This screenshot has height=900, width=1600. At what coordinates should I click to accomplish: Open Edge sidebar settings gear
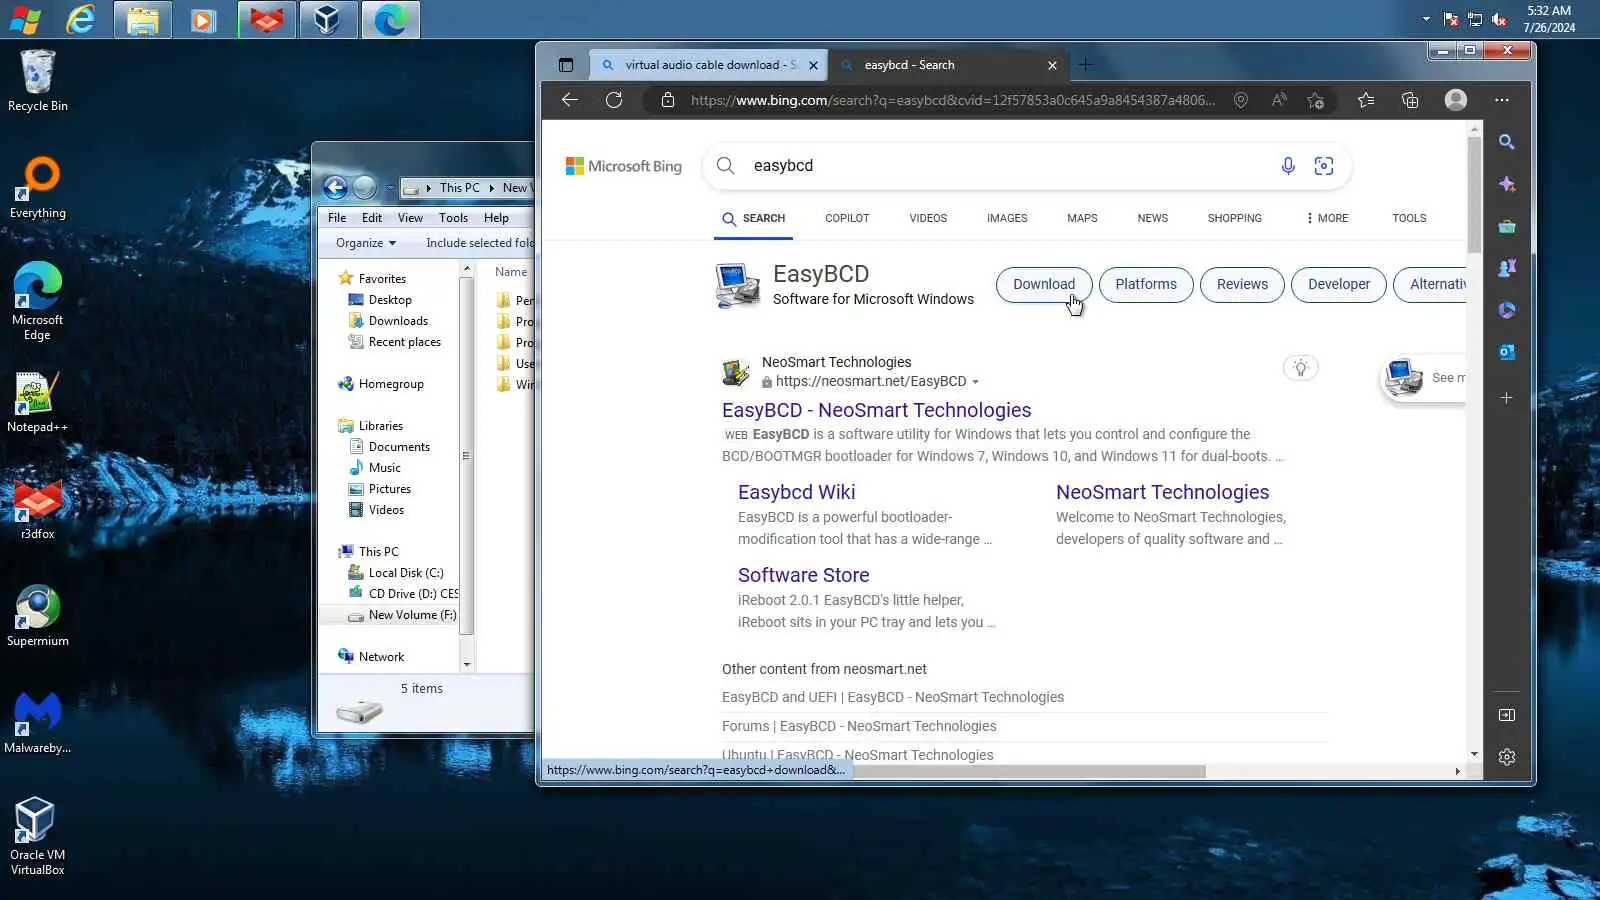[1507, 757]
